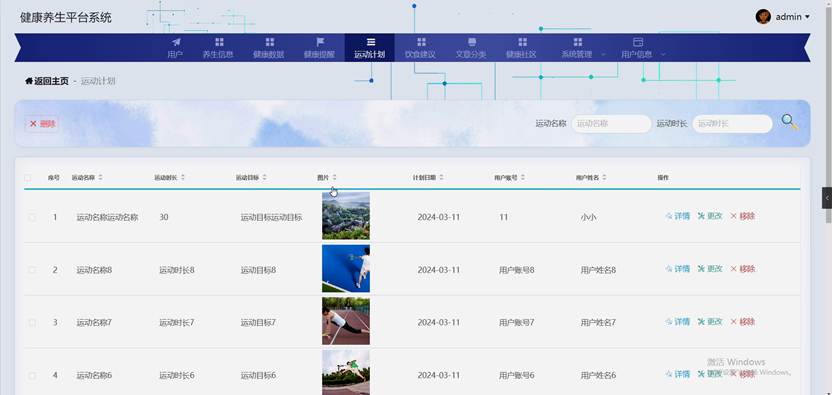Sort by 图片 column arrows
The image size is (832, 395).
pos(334,177)
